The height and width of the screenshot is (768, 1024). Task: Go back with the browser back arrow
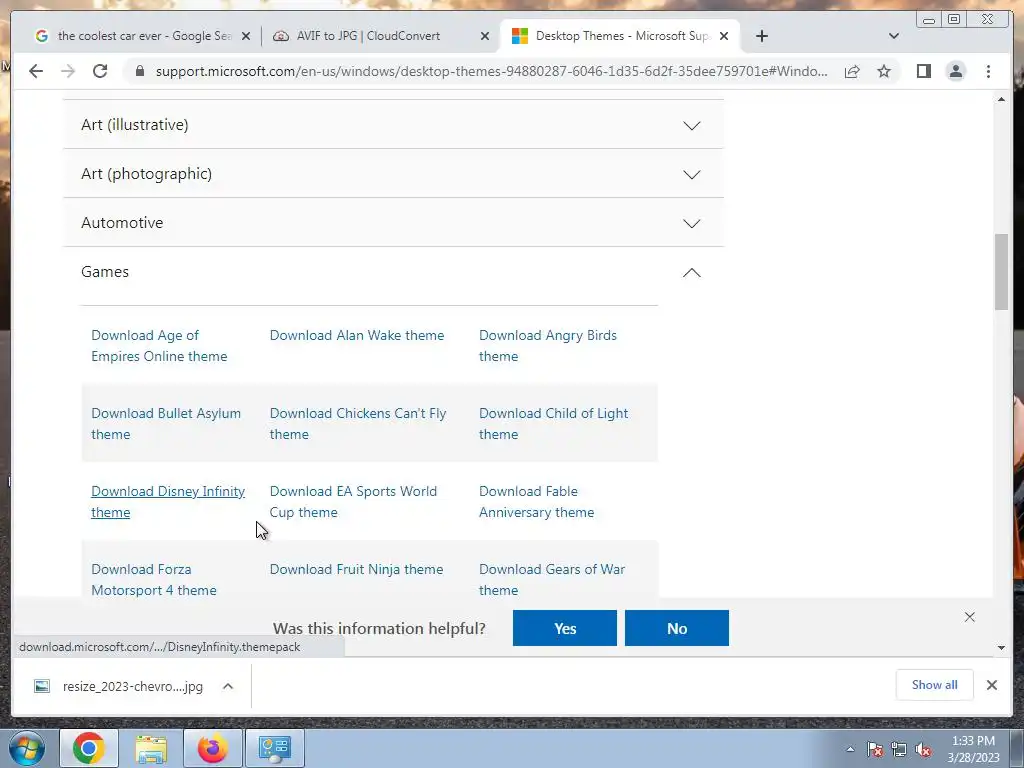pyautogui.click(x=36, y=71)
